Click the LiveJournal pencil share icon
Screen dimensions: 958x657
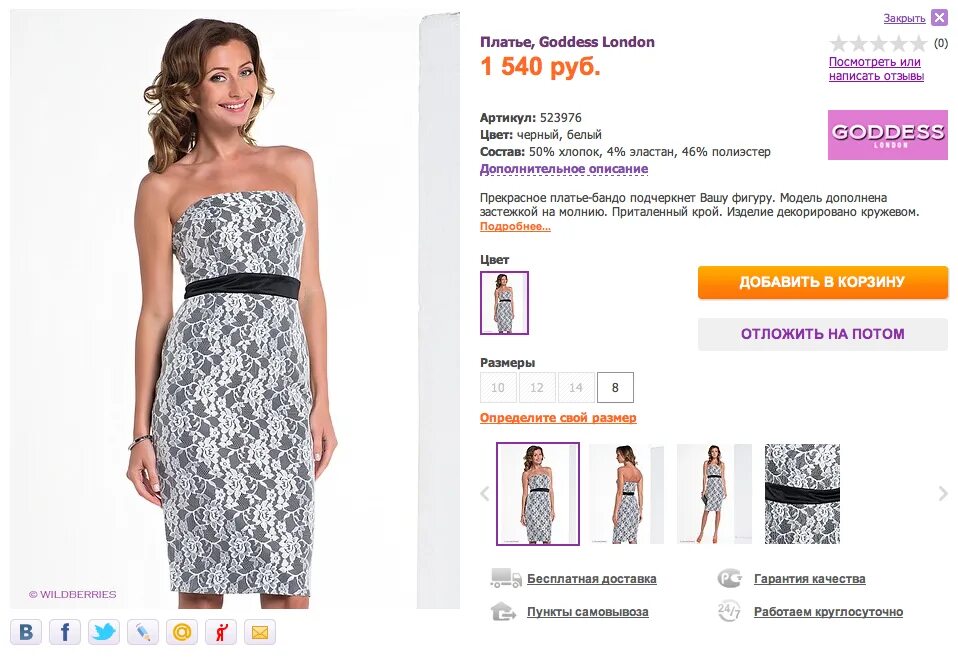[x=143, y=632]
